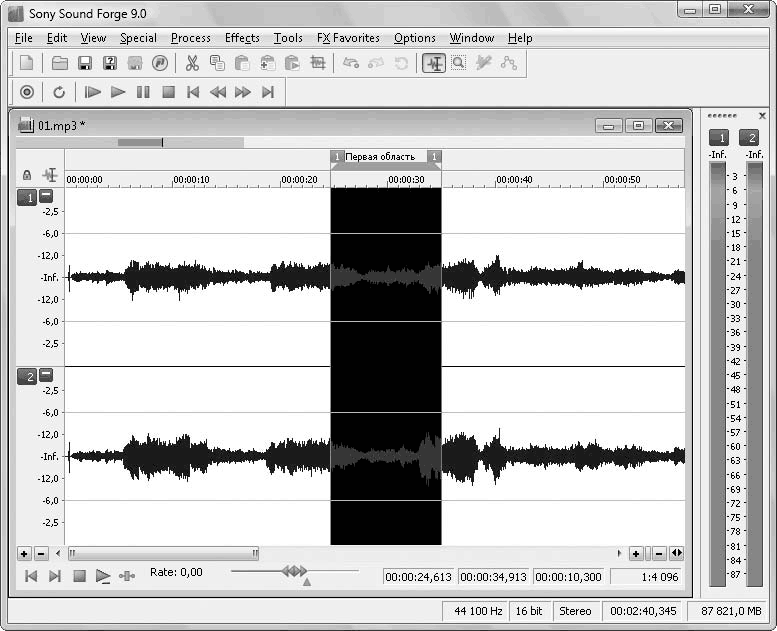Click the Trim/Crop toolbar icon

(x=318, y=63)
